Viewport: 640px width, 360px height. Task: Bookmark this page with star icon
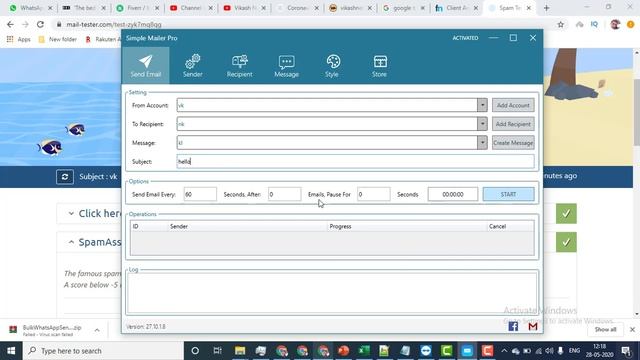561,24
